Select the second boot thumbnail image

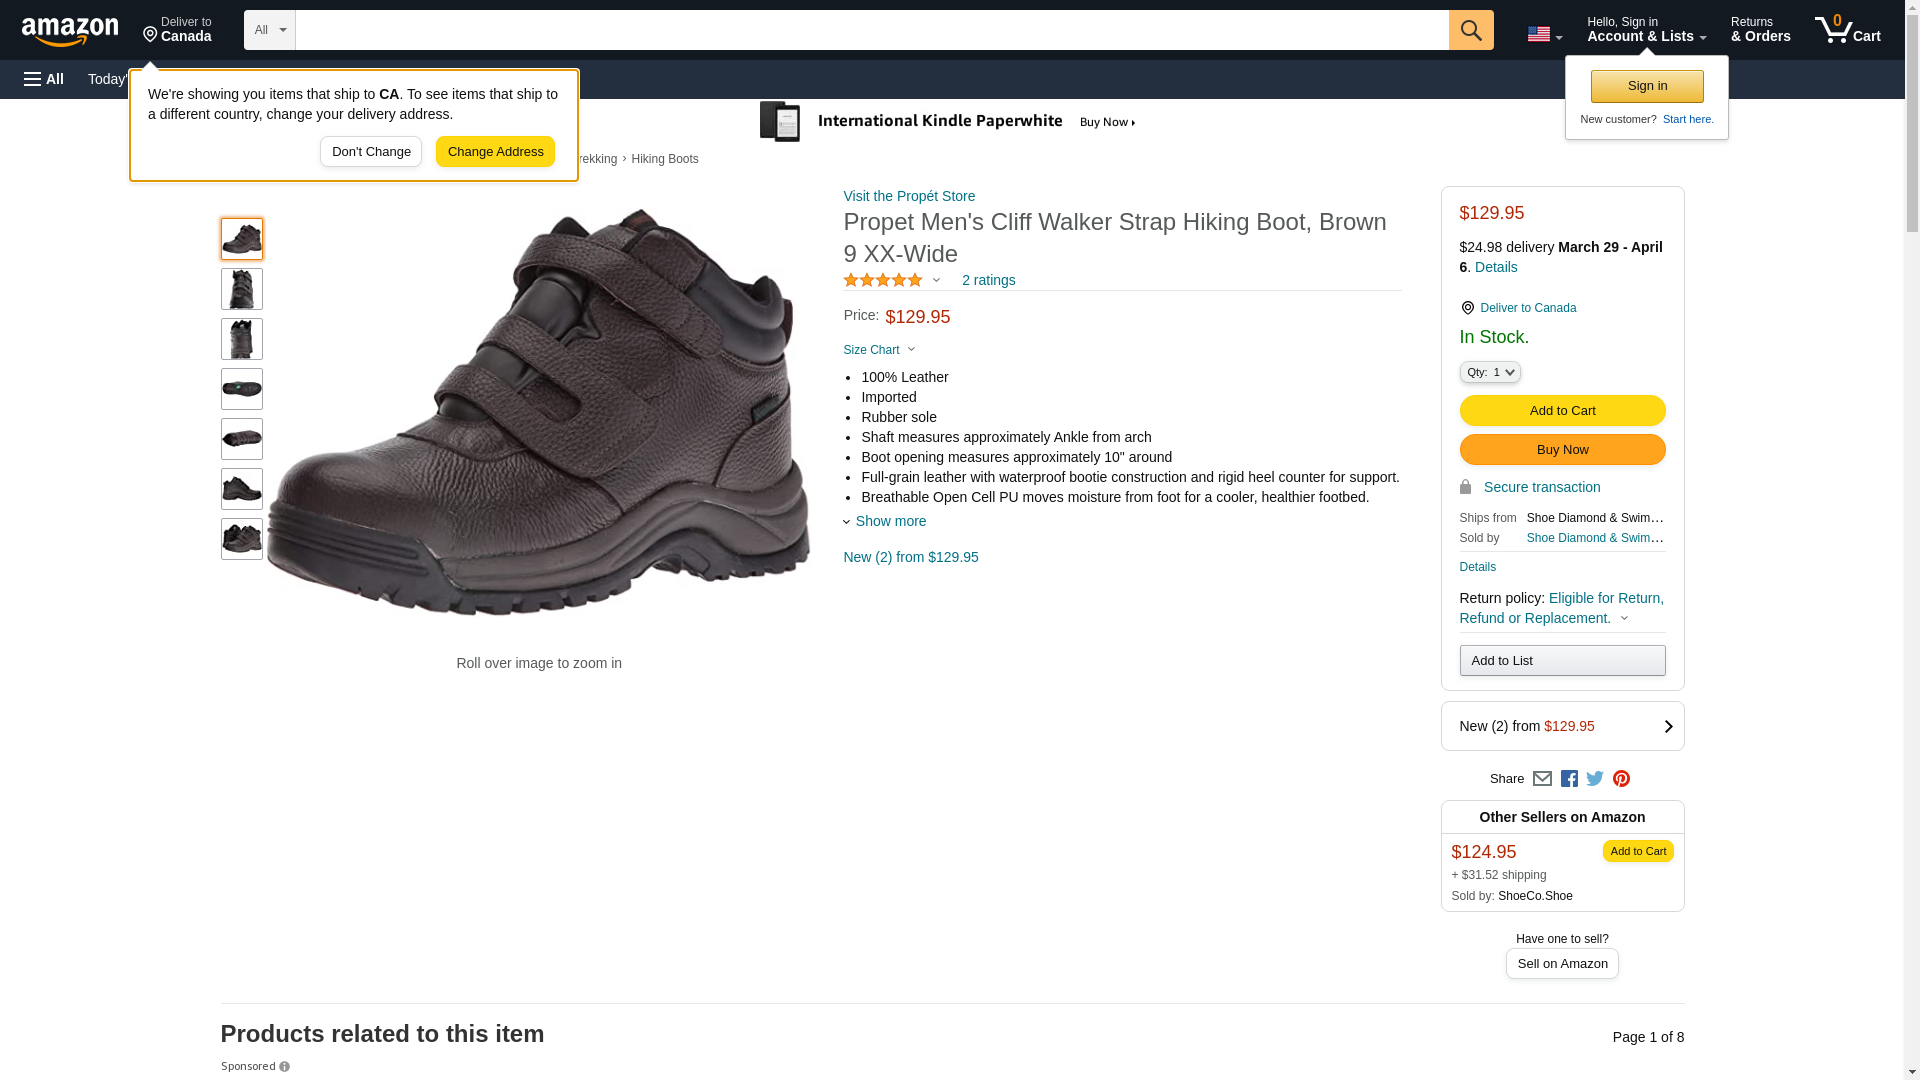tap(242, 289)
